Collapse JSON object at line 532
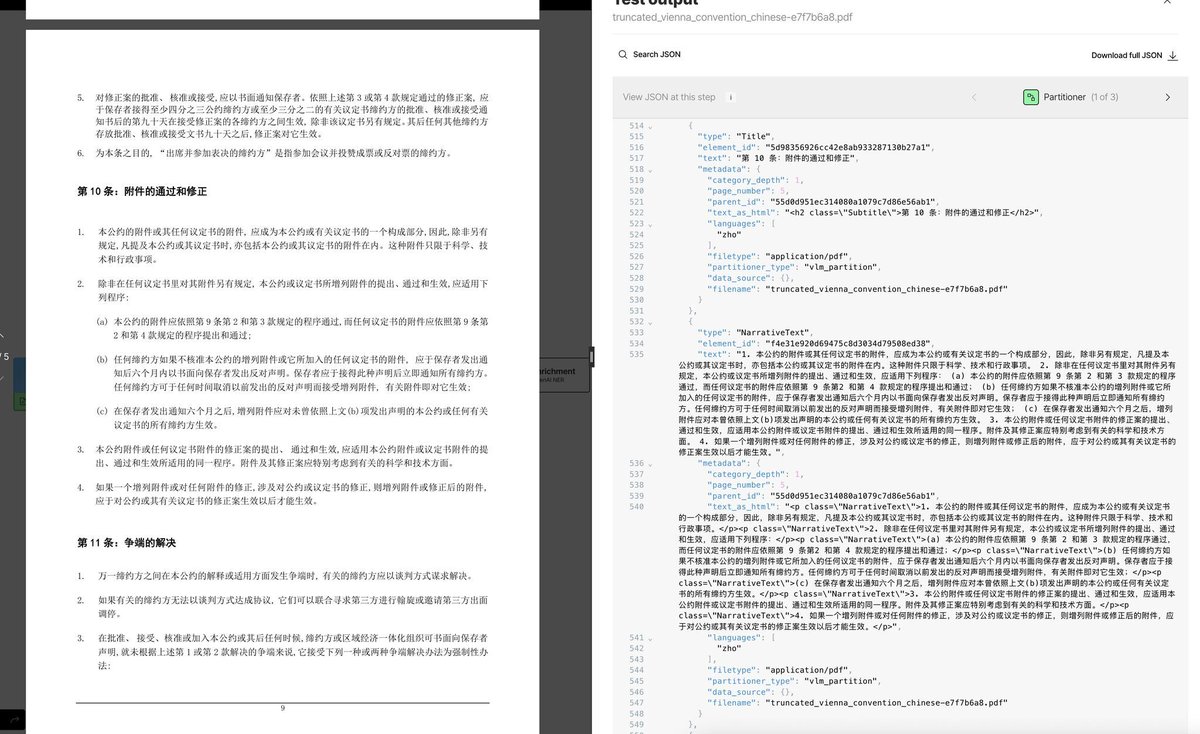 649,321
